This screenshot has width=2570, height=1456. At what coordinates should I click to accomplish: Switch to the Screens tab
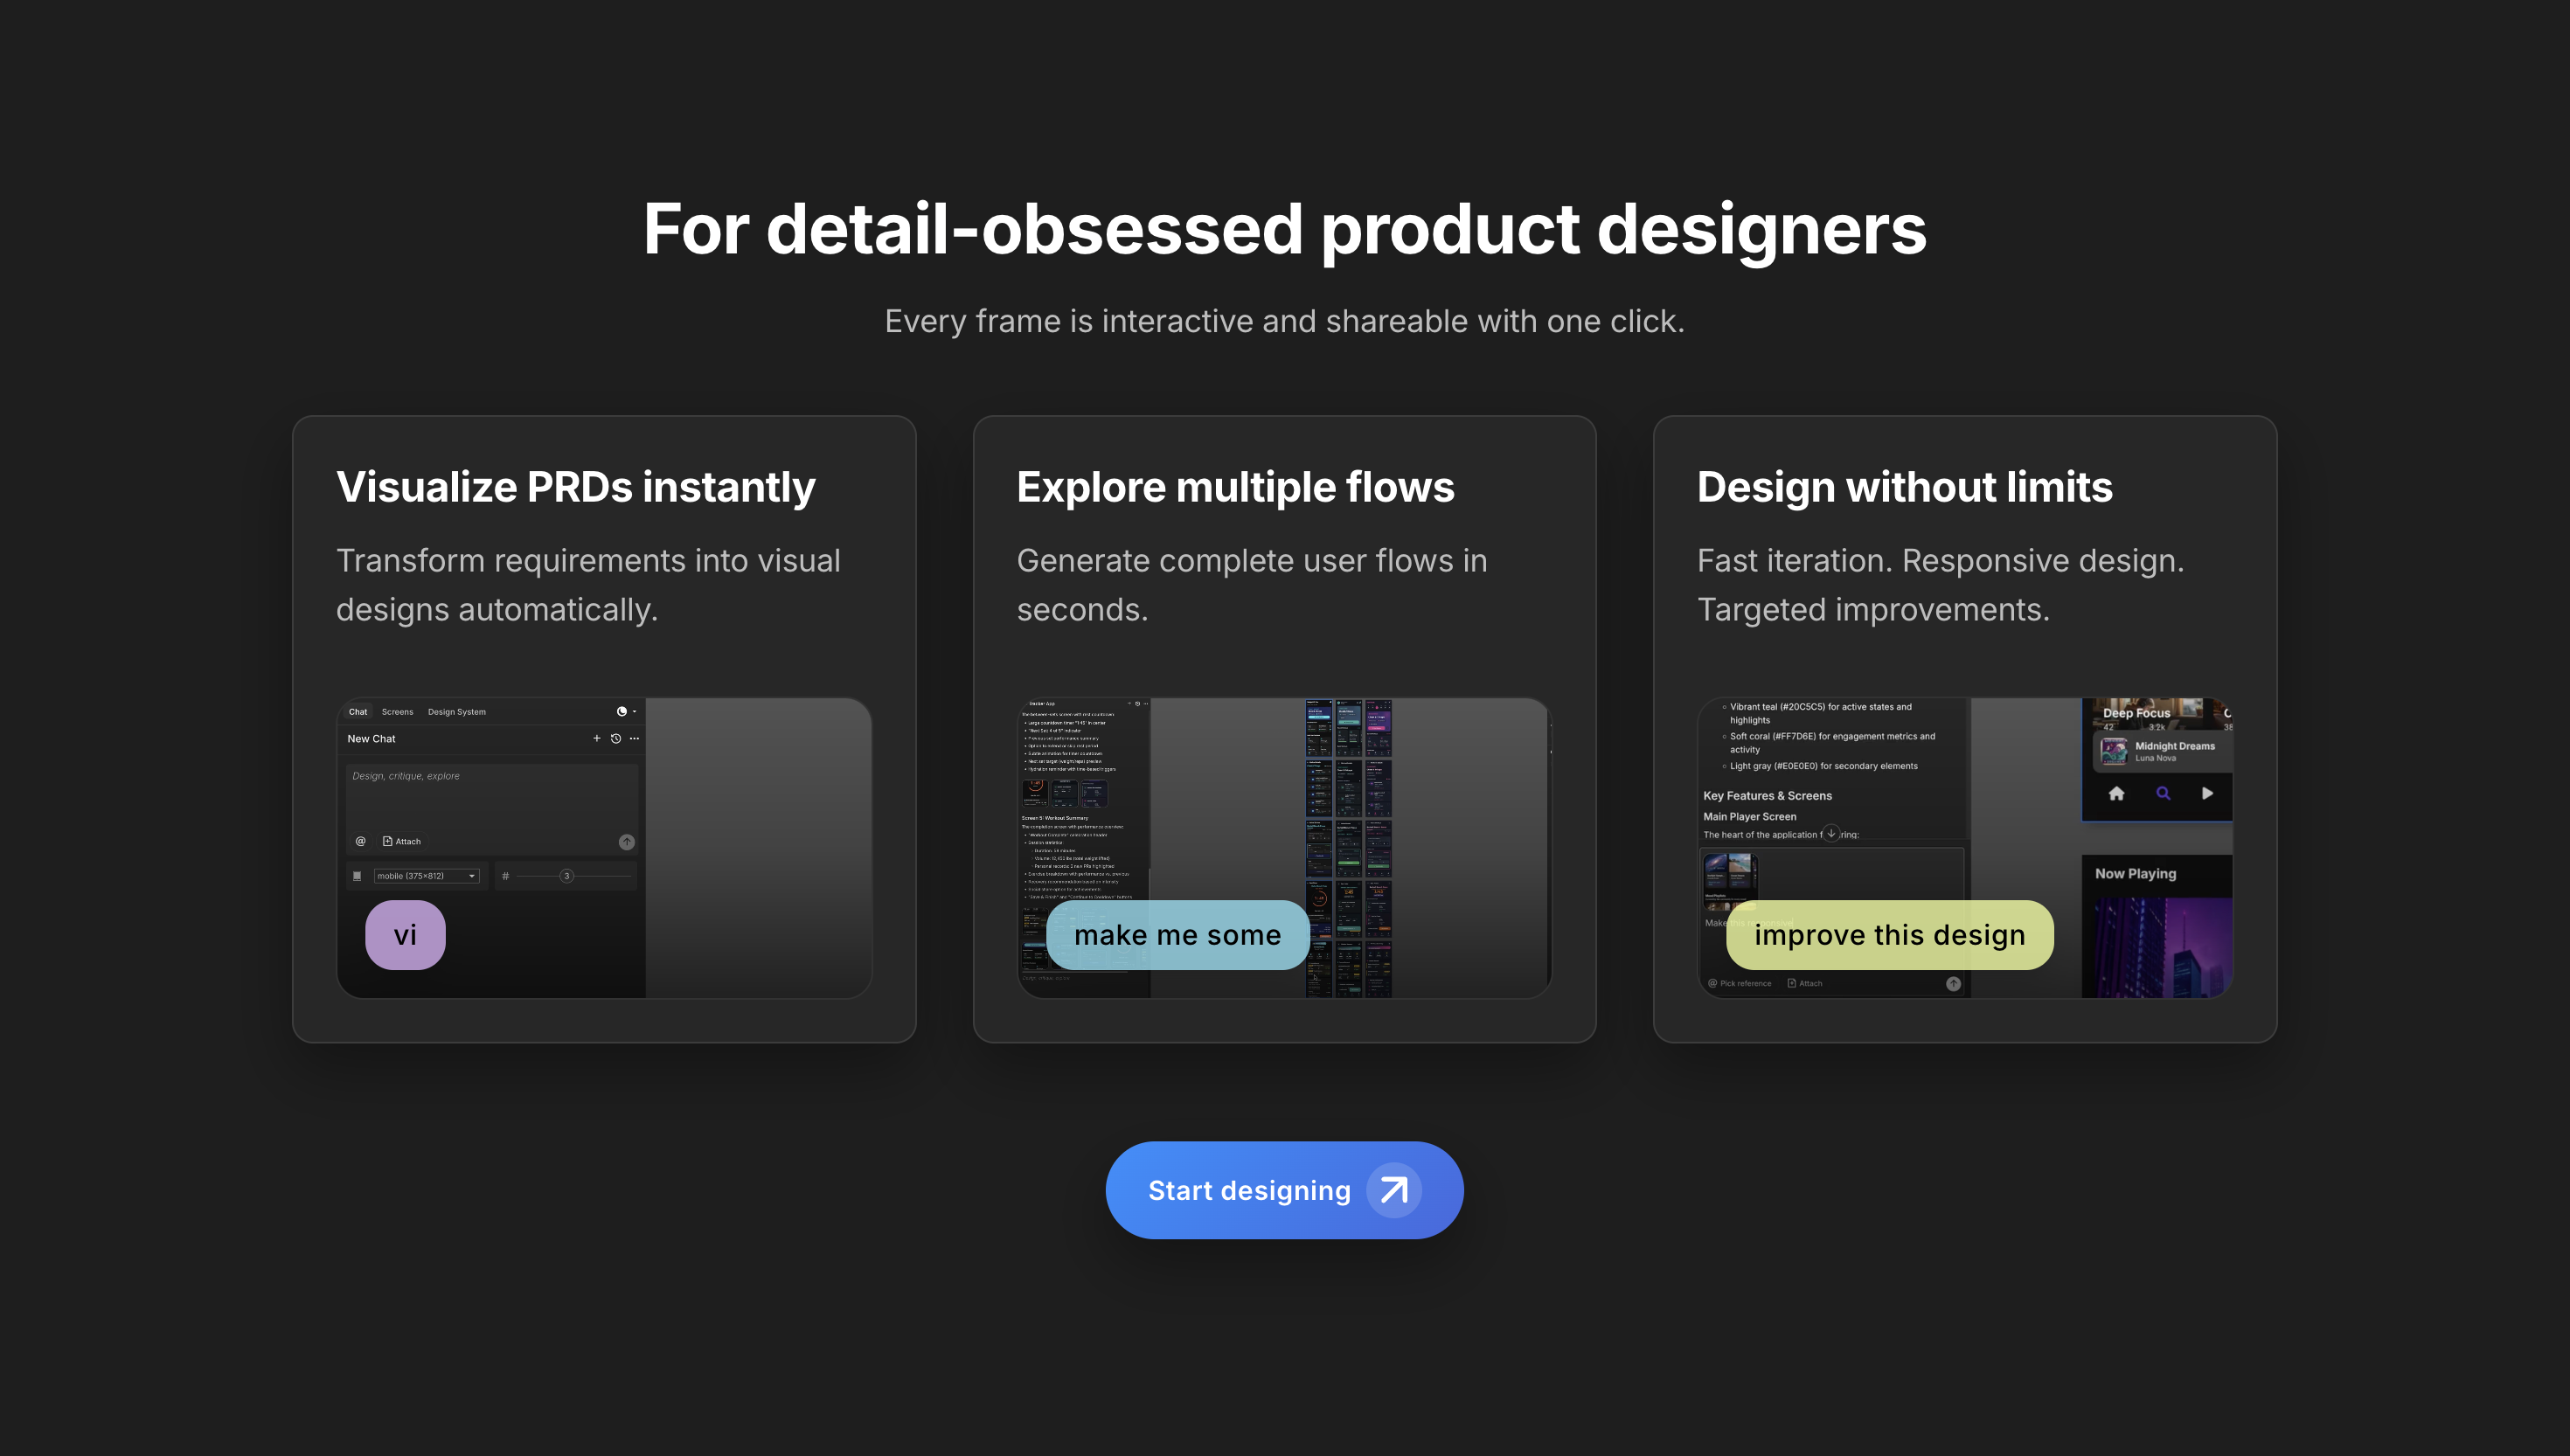(x=398, y=713)
